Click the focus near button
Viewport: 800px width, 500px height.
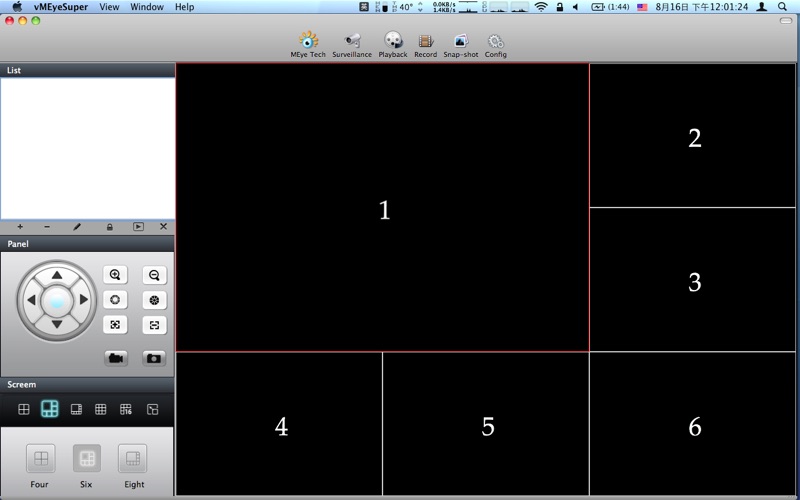tap(115, 325)
